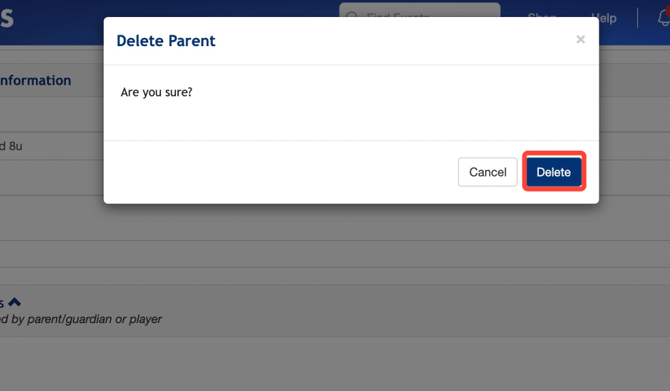Click Cancel in the Delete Parent dialog
The image size is (670, 391).
(488, 172)
